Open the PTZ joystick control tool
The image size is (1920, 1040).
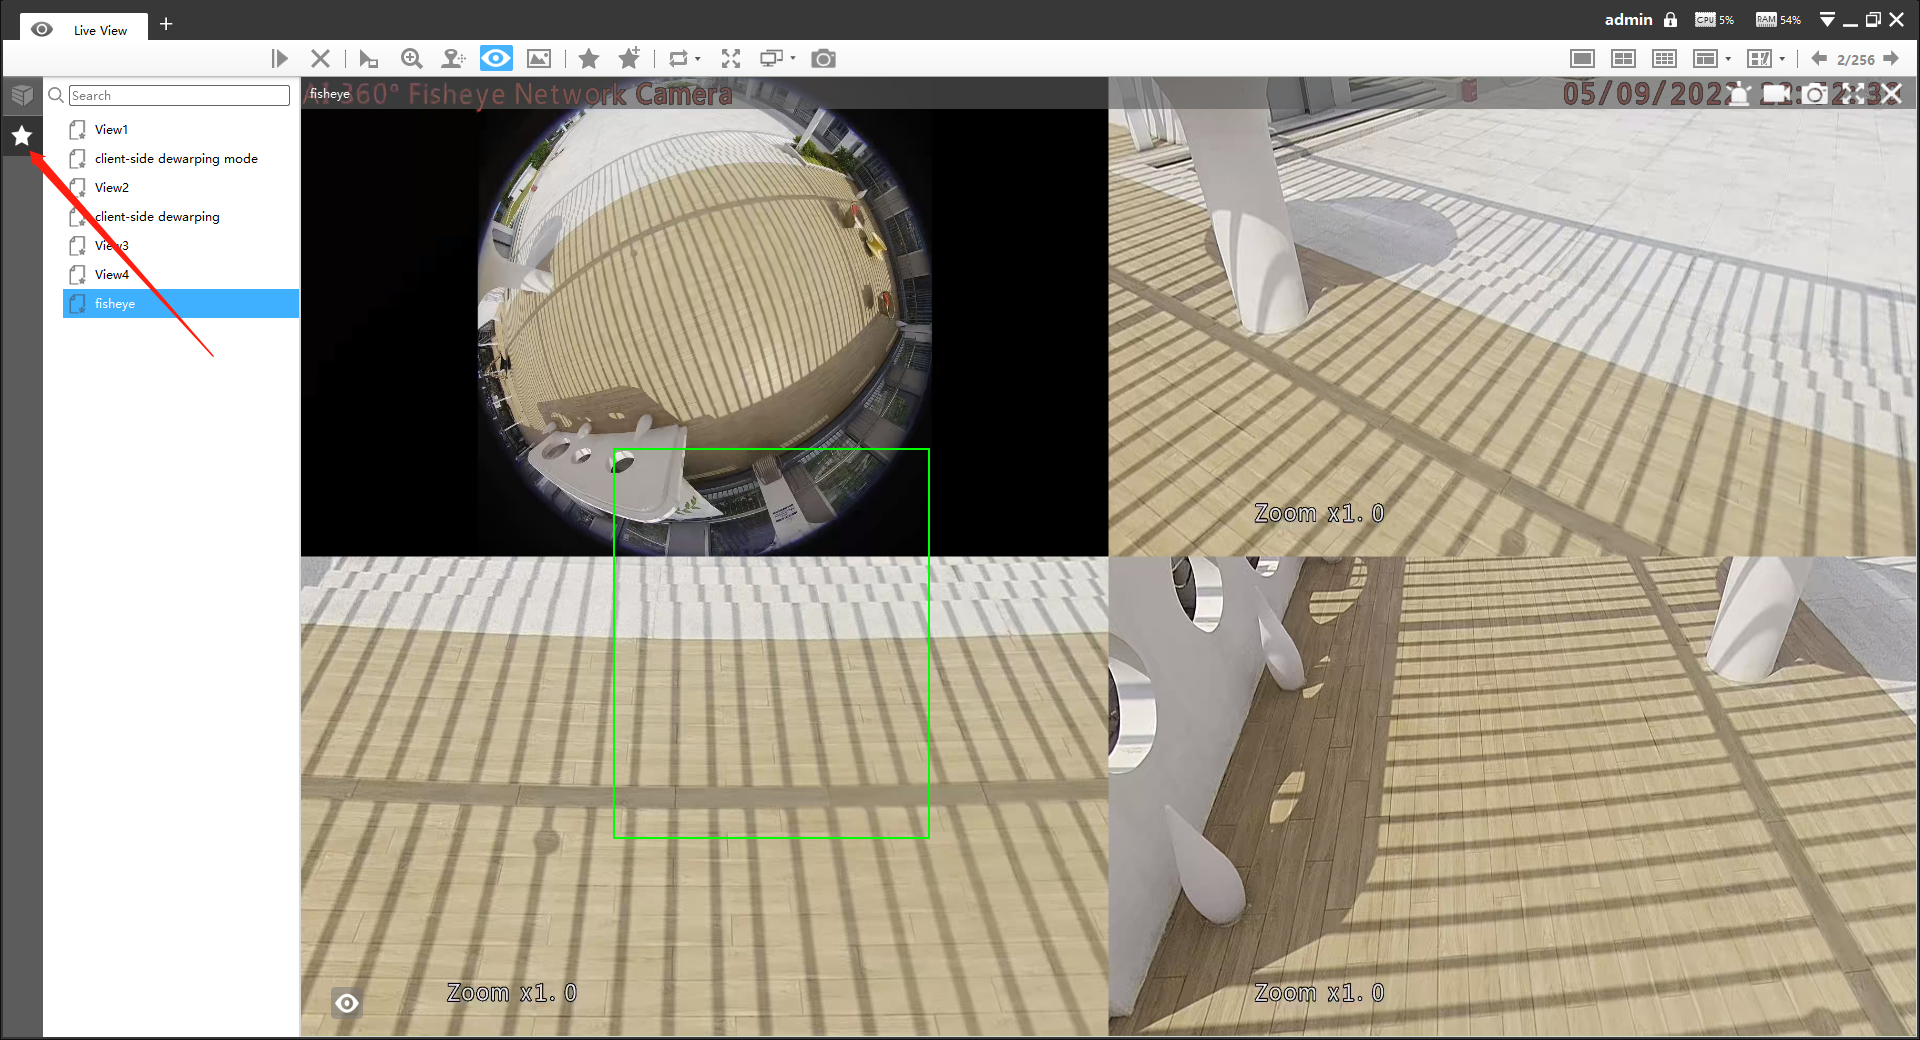(453, 59)
